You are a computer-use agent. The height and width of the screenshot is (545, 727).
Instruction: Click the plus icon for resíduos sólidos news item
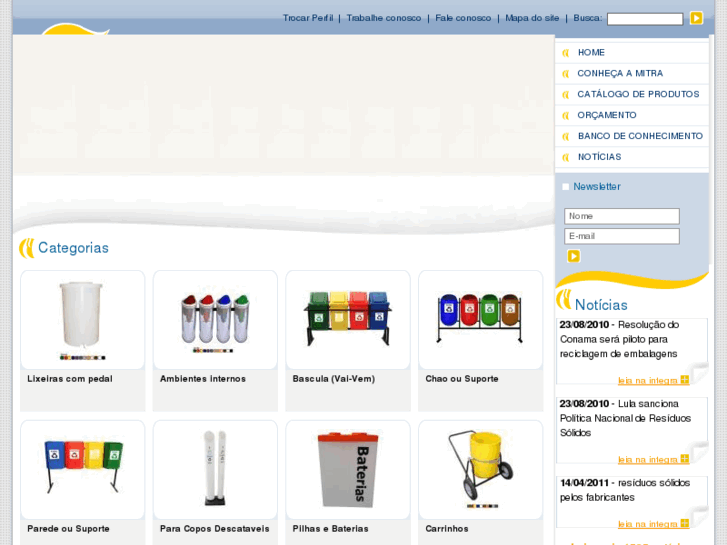pos(684,523)
